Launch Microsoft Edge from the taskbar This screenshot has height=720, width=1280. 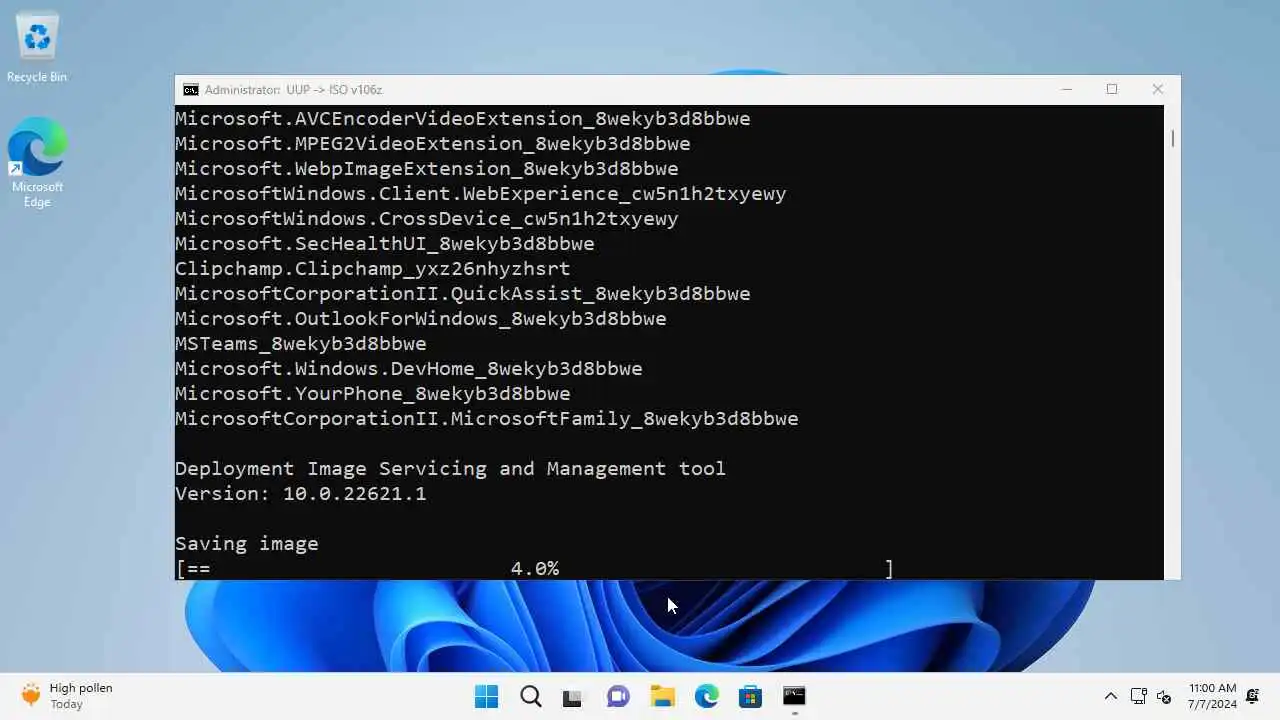pyautogui.click(x=706, y=696)
